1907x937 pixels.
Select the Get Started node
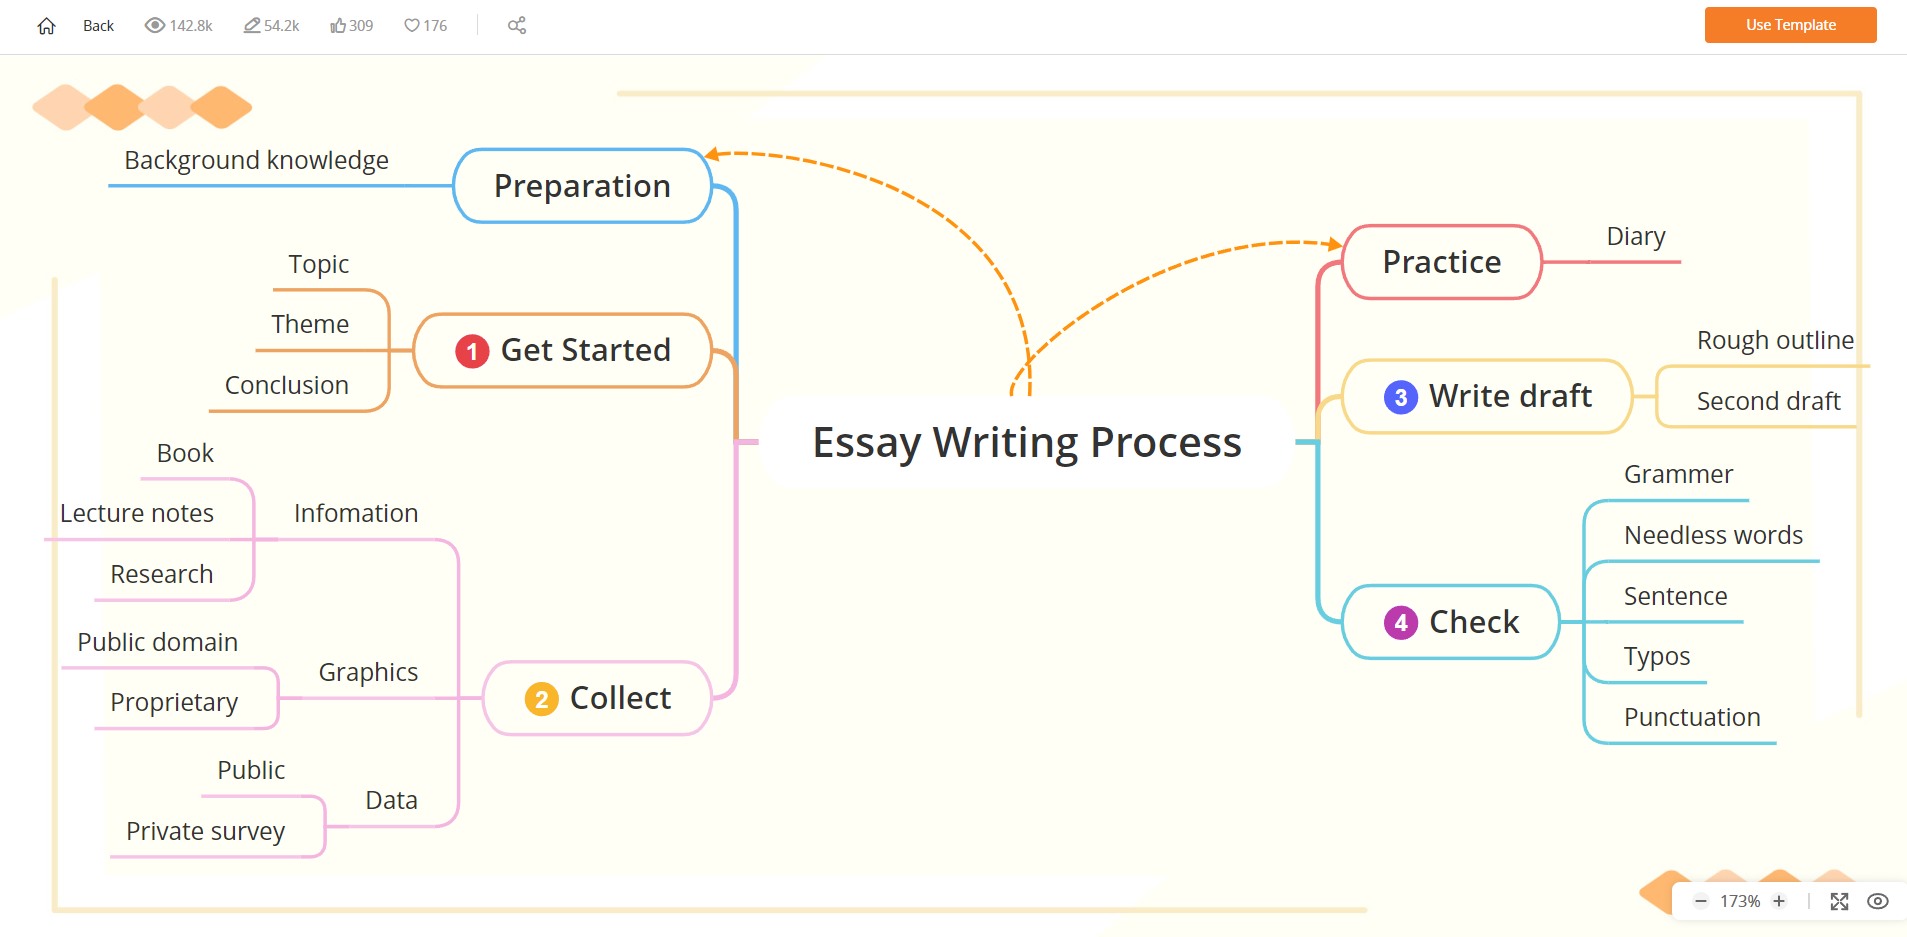(x=563, y=351)
